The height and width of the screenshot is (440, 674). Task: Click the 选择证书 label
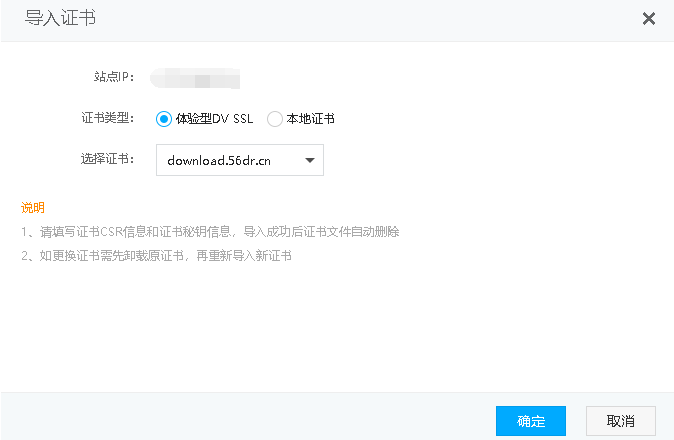point(108,159)
